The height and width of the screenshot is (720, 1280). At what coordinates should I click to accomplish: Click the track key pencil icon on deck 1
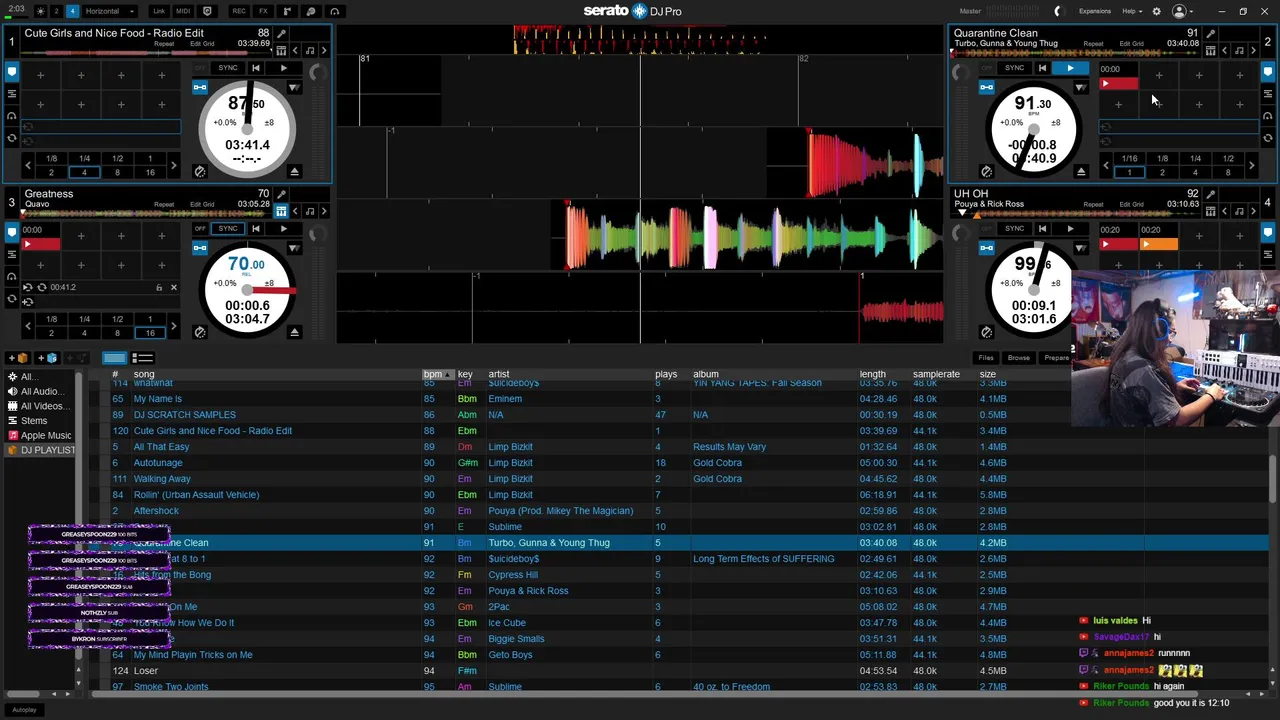click(x=282, y=34)
